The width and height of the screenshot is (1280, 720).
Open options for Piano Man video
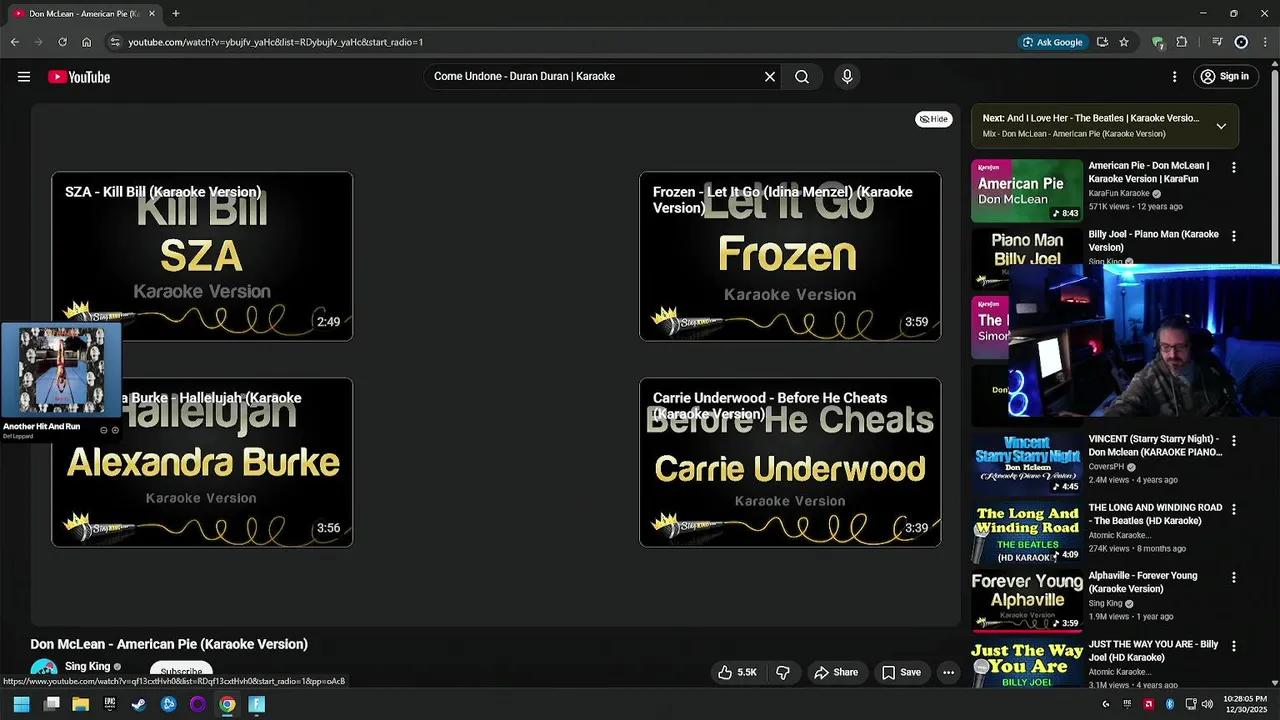coord(1233,236)
